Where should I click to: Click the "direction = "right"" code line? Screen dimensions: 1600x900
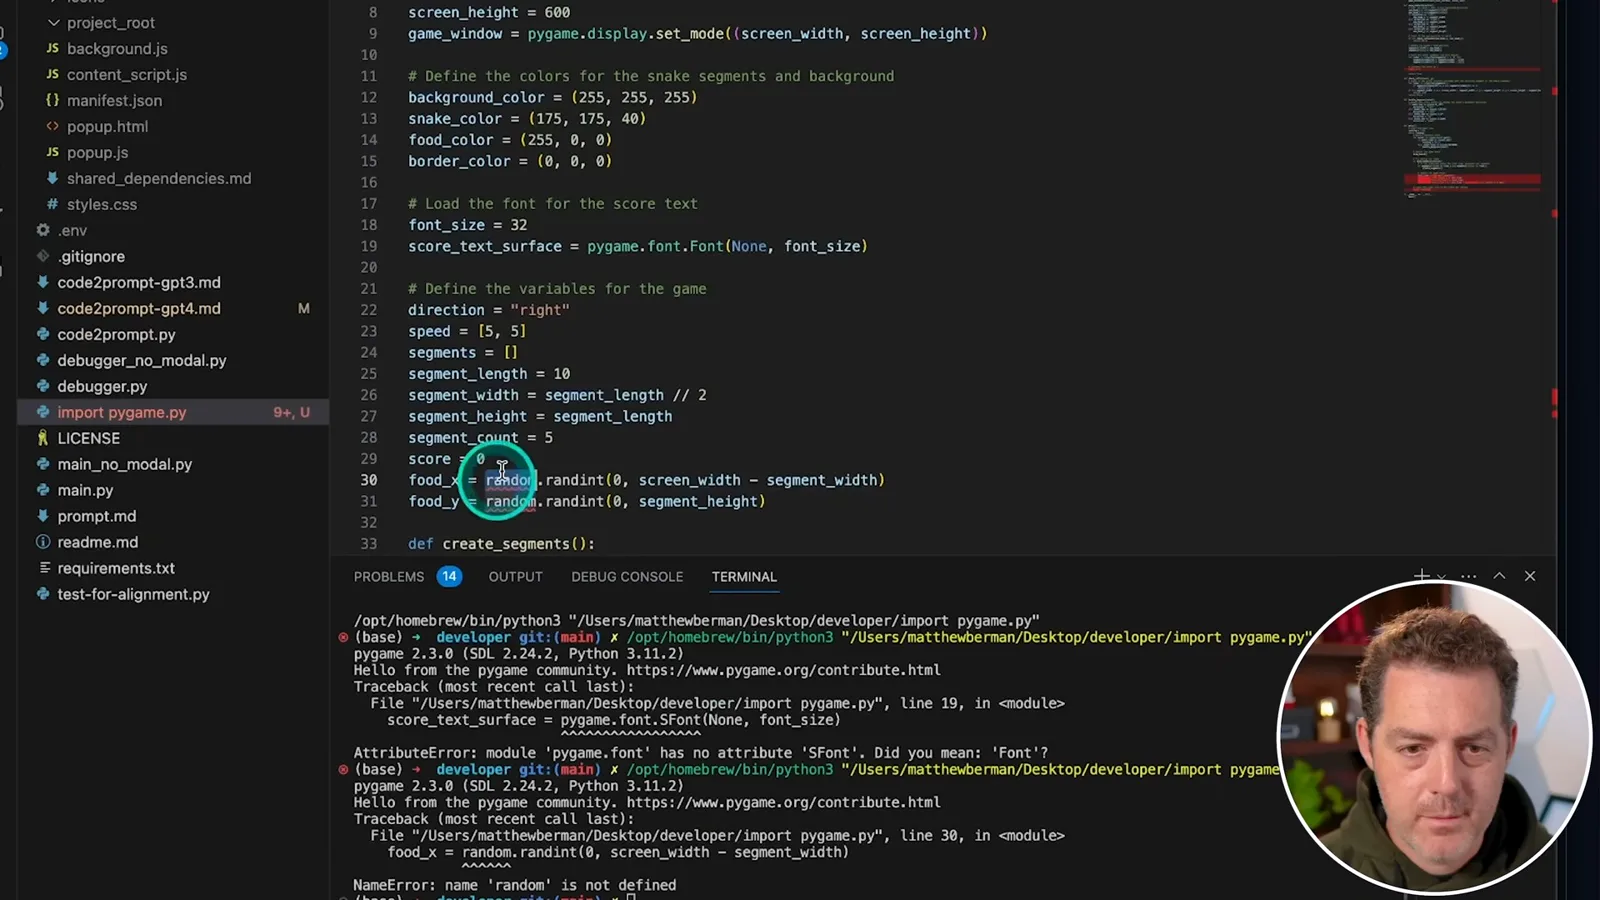tap(489, 310)
